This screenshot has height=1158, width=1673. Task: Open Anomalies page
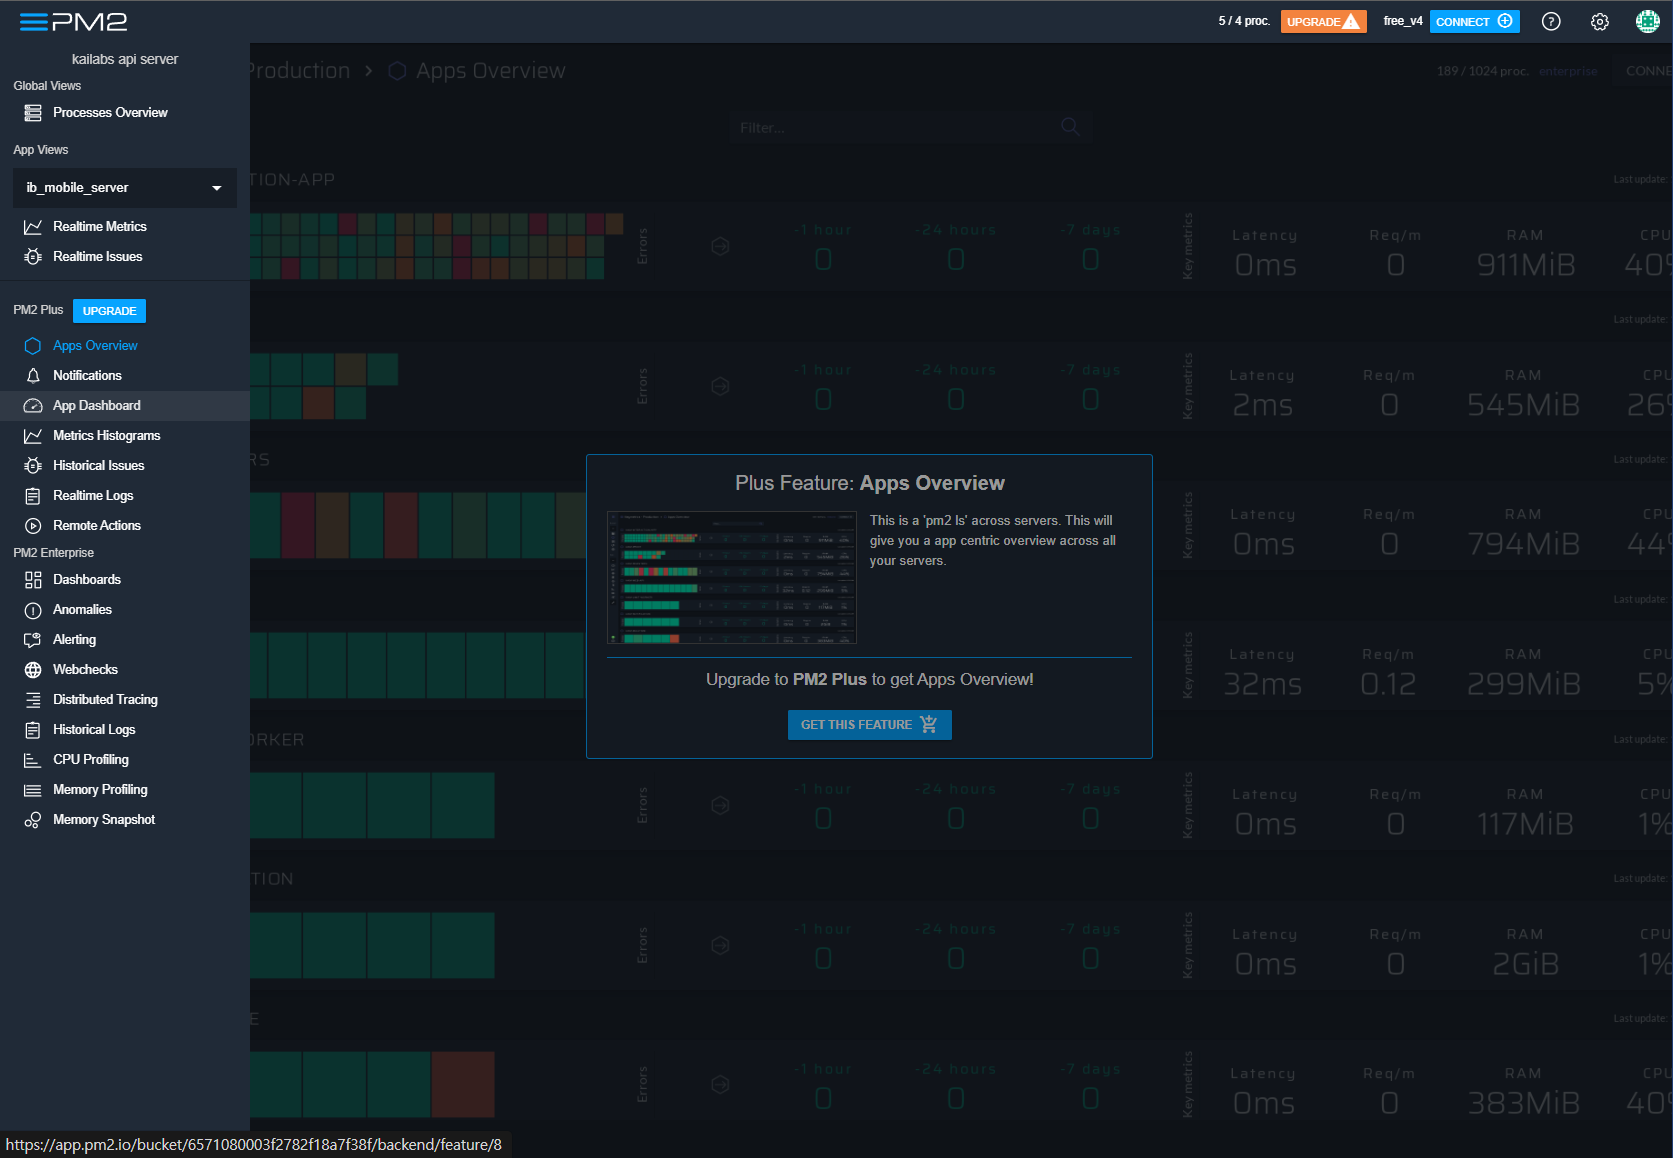click(x=125, y=610)
